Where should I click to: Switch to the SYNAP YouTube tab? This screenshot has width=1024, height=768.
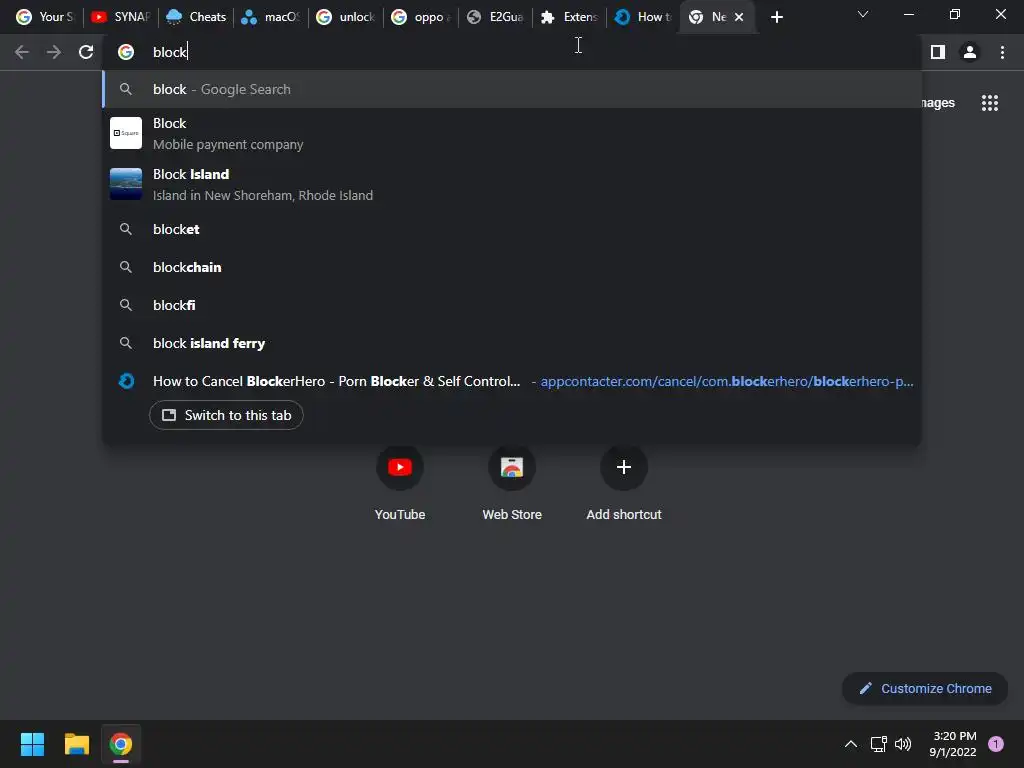click(x=121, y=17)
